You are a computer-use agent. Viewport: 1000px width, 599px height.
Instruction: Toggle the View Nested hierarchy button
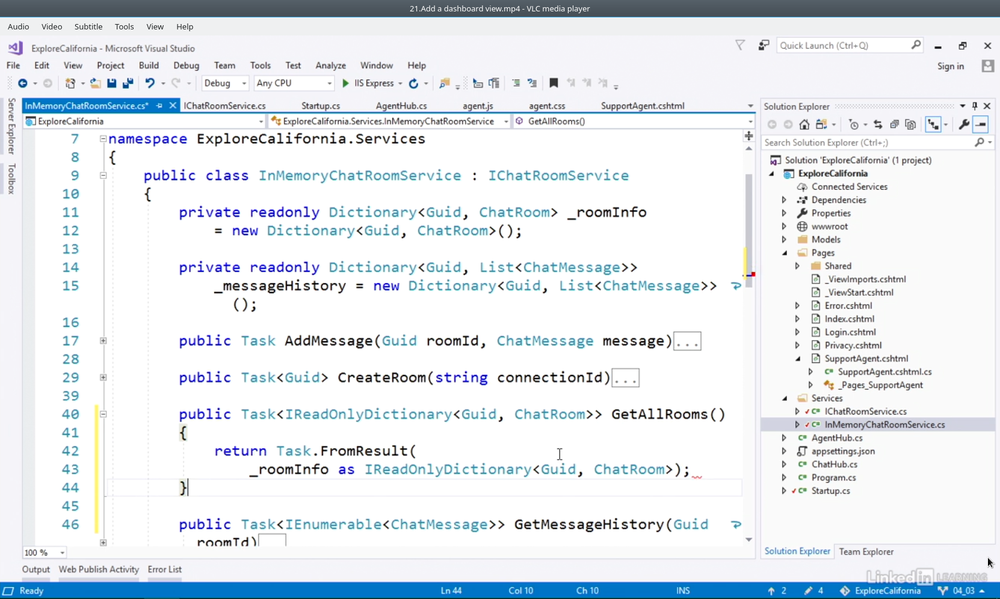(x=934, y=124)
